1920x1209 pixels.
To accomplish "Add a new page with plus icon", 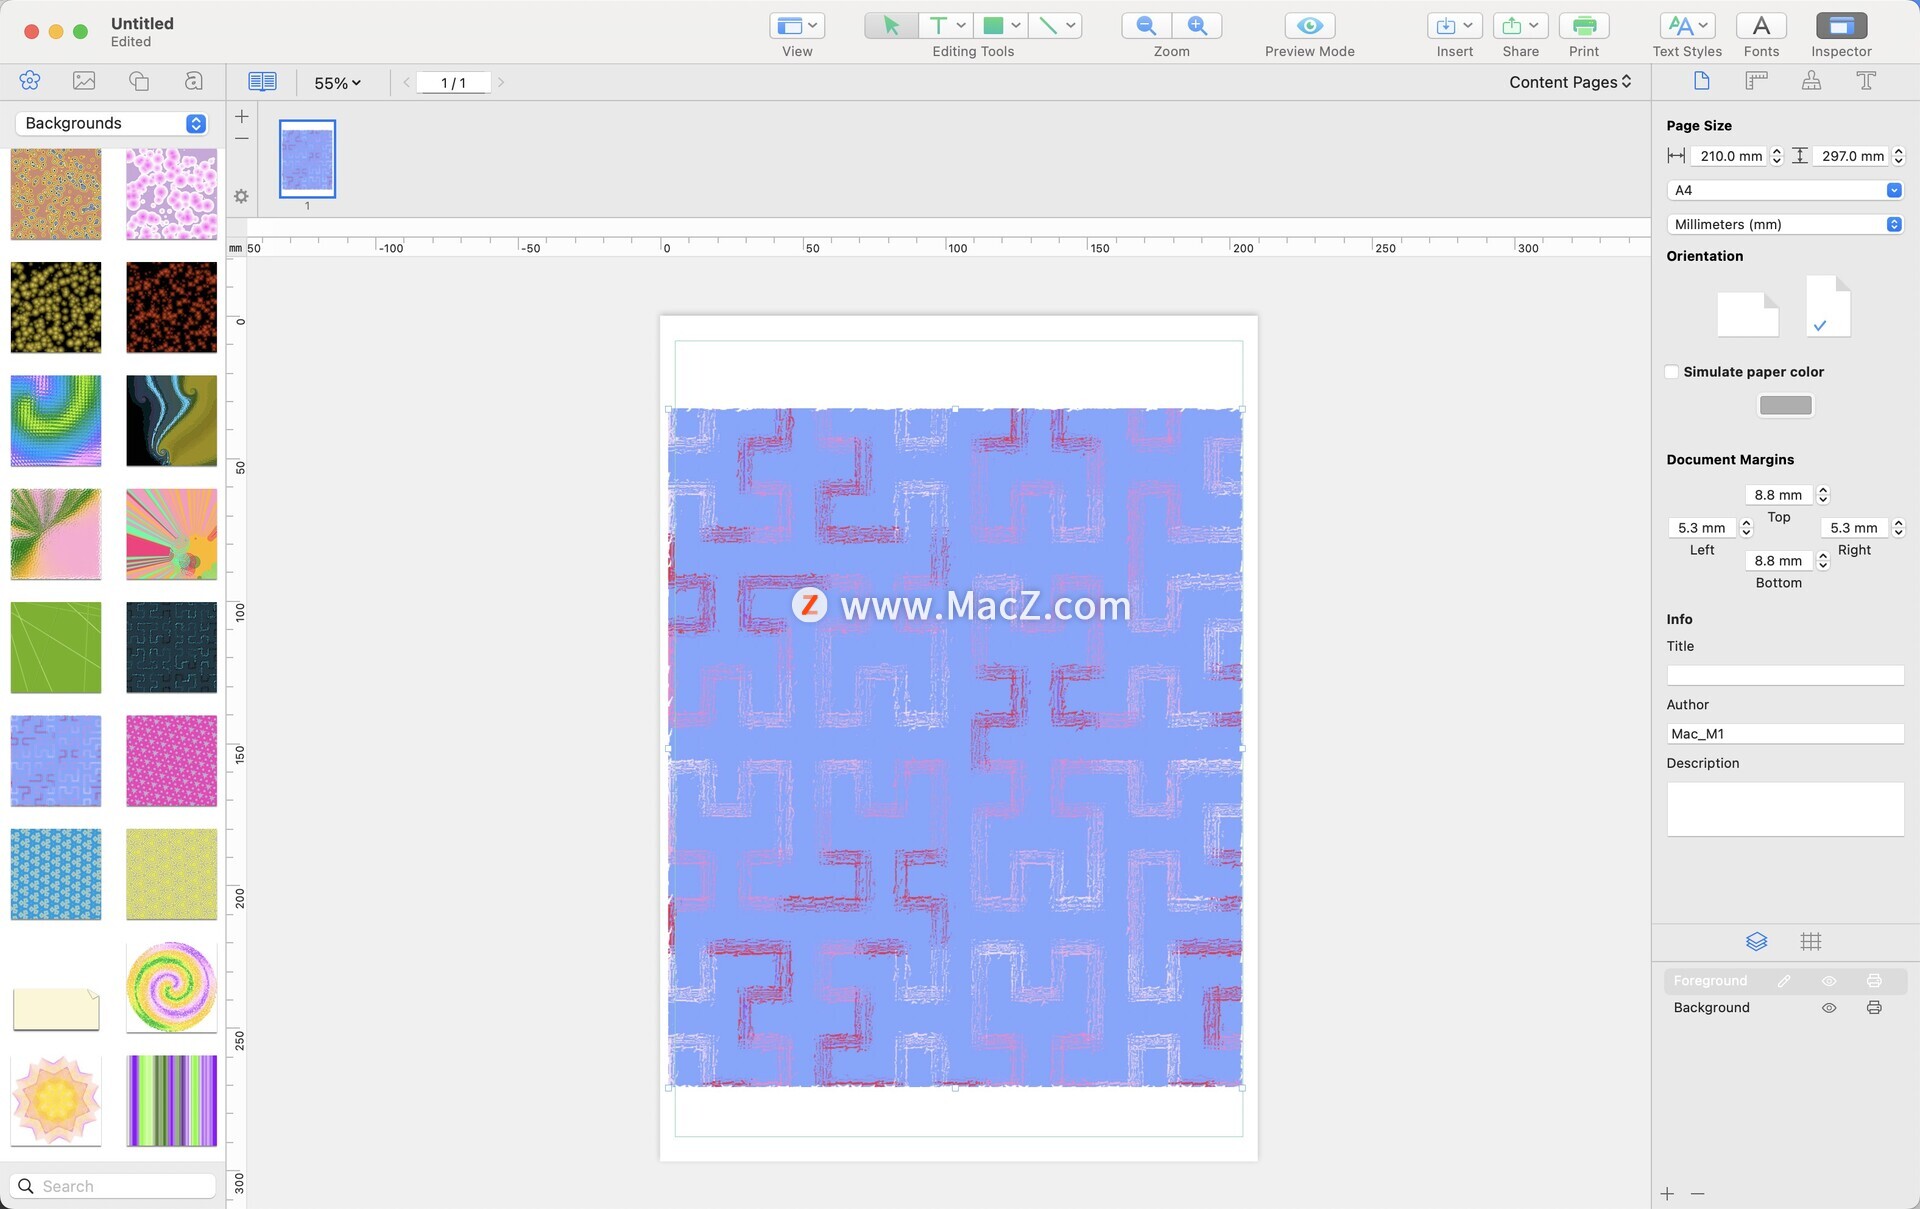I will (242, 117).
